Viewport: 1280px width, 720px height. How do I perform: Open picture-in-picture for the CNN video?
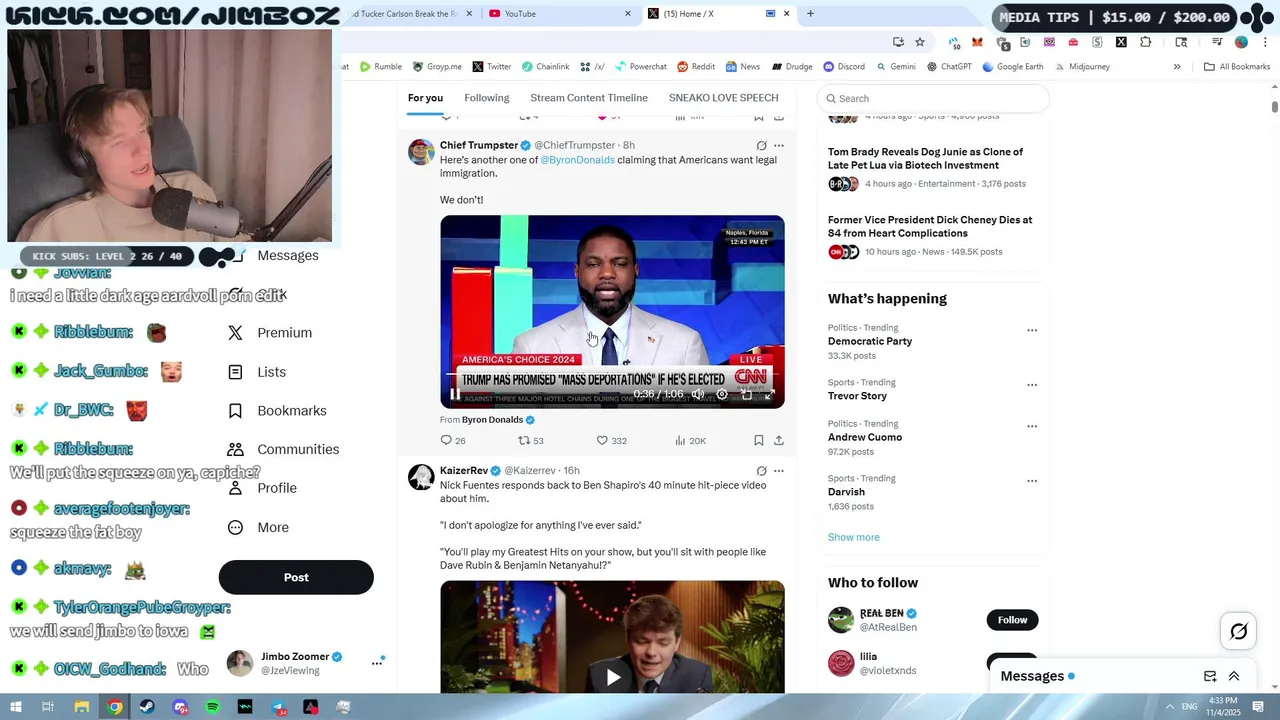tap(746, 394)
